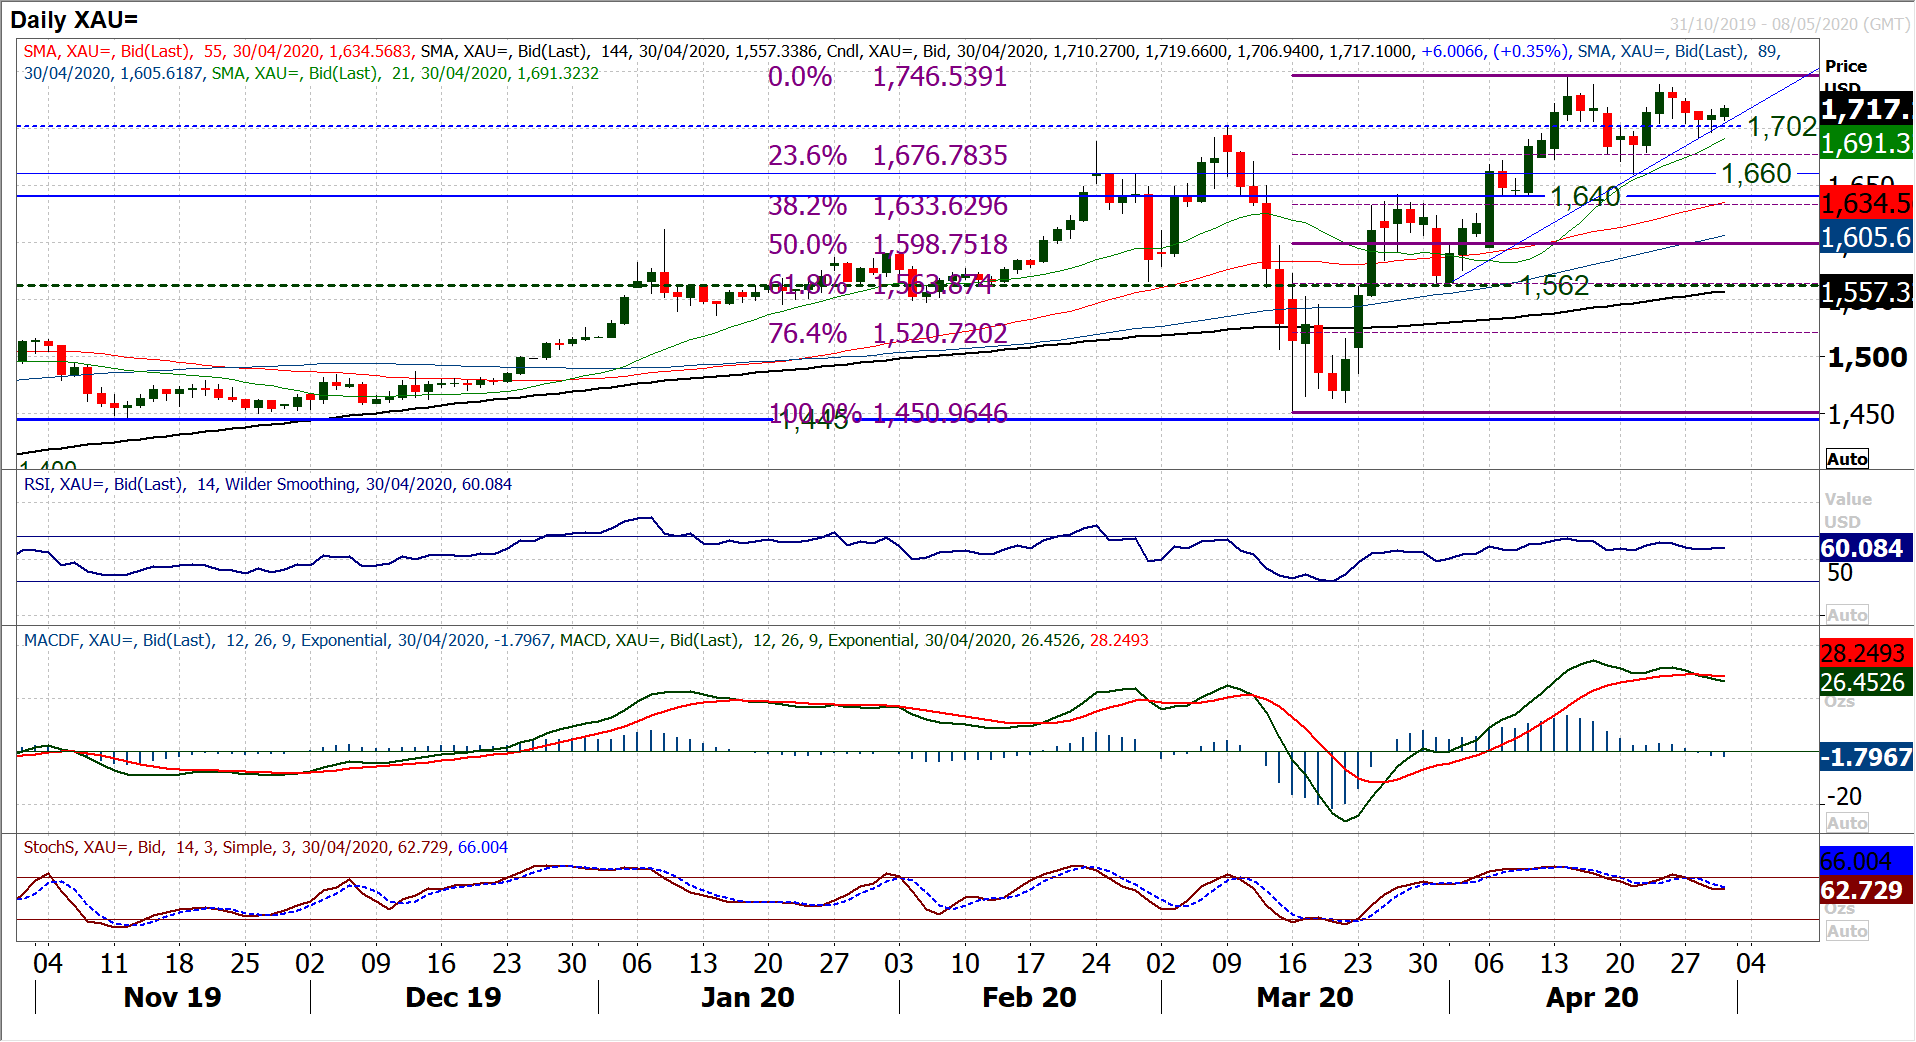Click the StochS indicator legend text

(x=265, y=847)
